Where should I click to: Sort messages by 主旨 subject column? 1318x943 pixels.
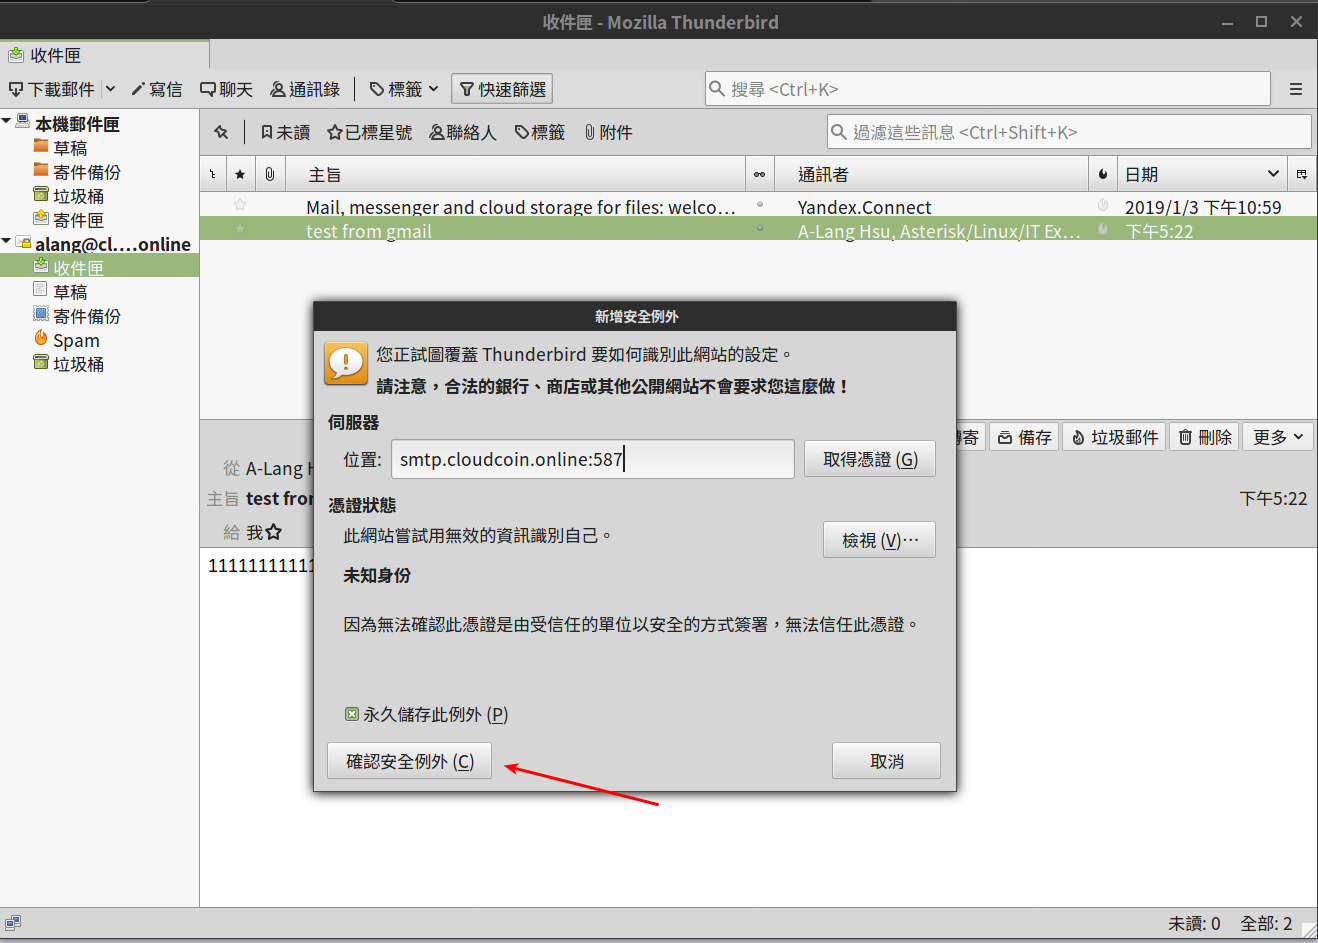[516, 174]
